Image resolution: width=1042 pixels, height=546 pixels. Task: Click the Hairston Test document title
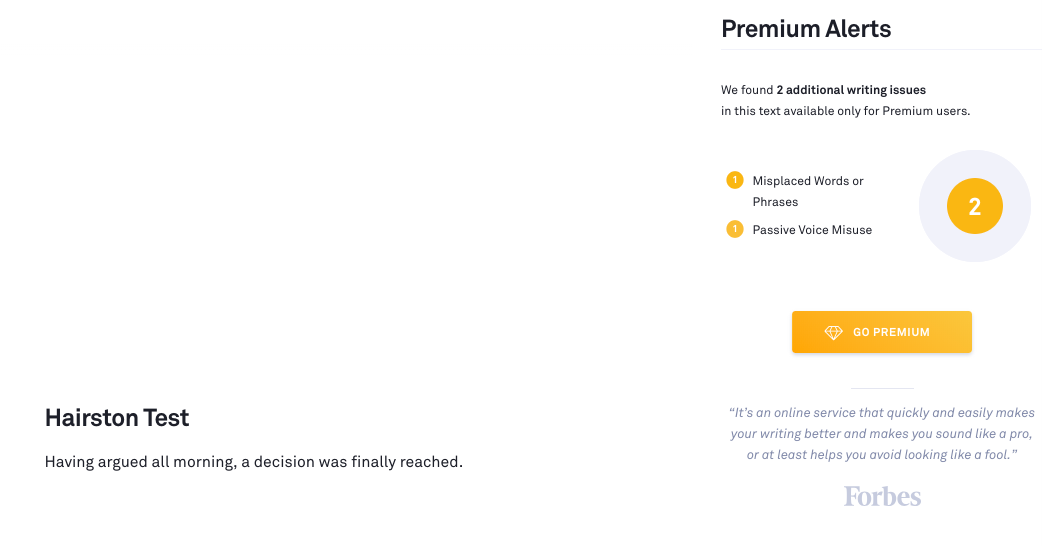[117, 418]
